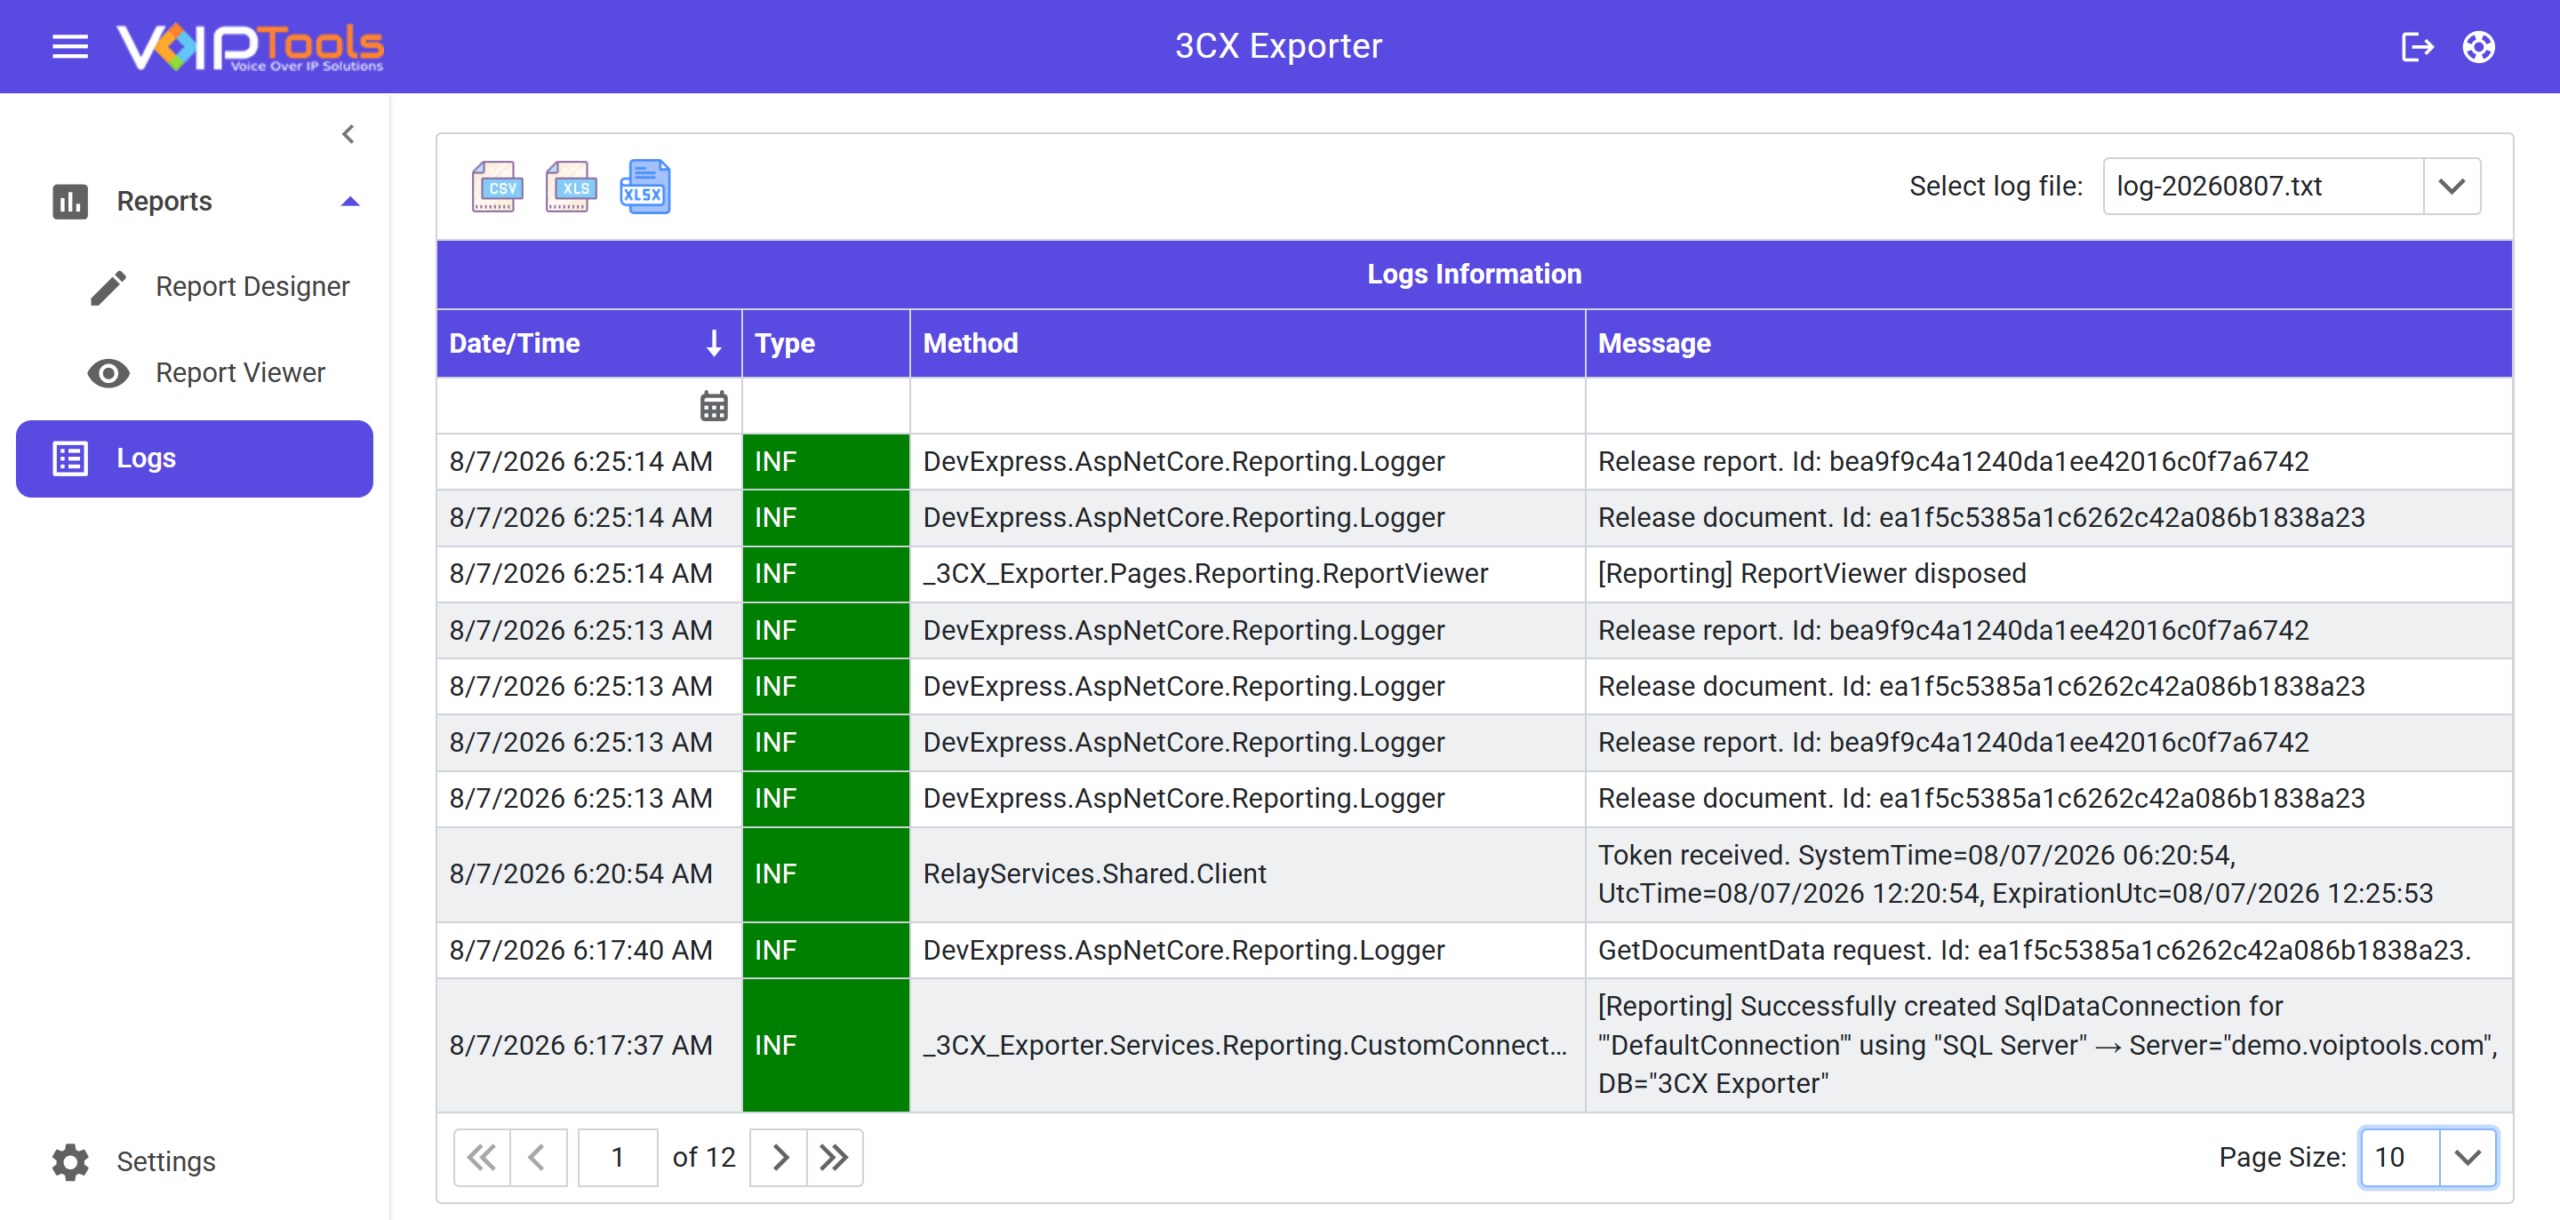Click the VoIPTools logo
Image resolution: width=2560 pixels, height=1220 pixels.
pyautogui.click(x=250, y=47)
